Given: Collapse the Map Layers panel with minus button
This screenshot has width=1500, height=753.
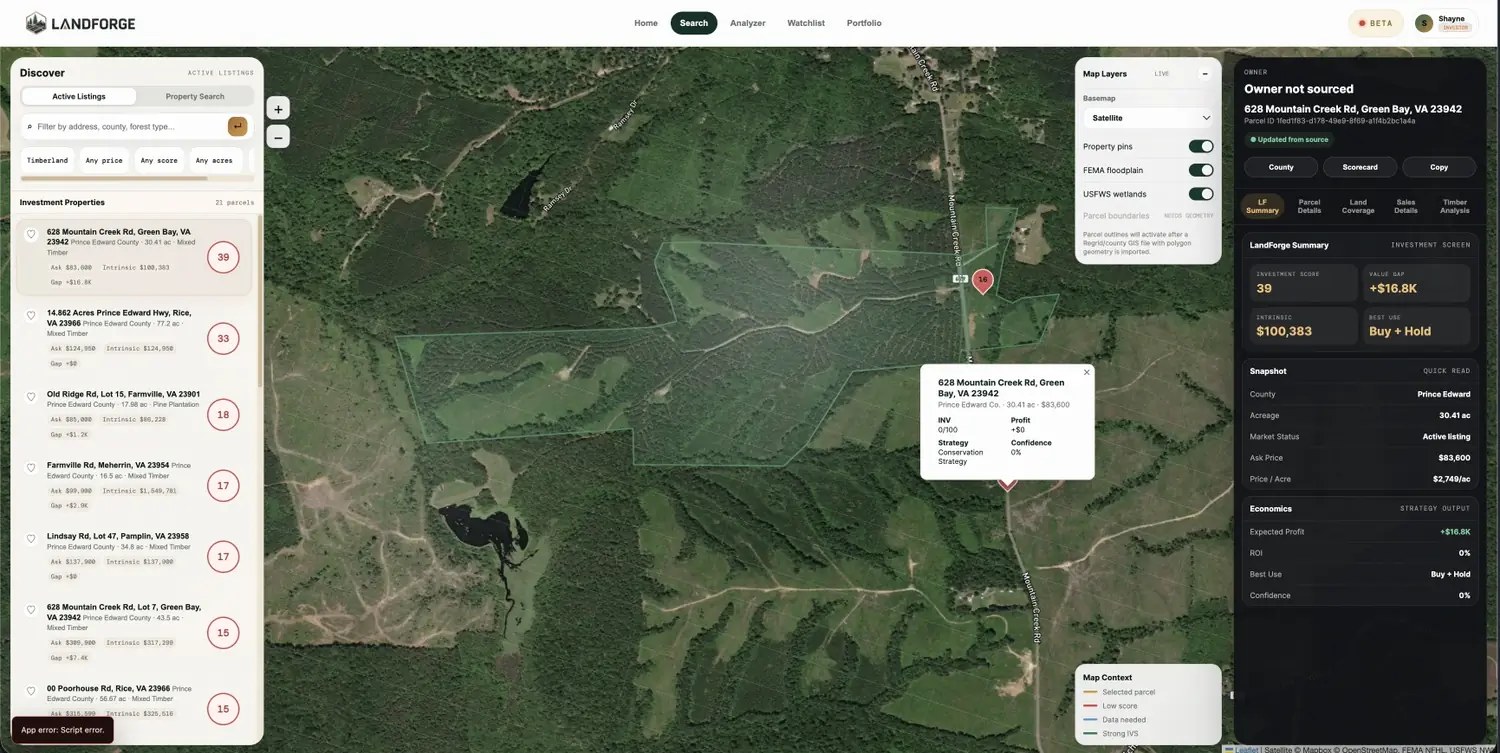Looking at the screenshot, I should click(x=1205, y=74).
